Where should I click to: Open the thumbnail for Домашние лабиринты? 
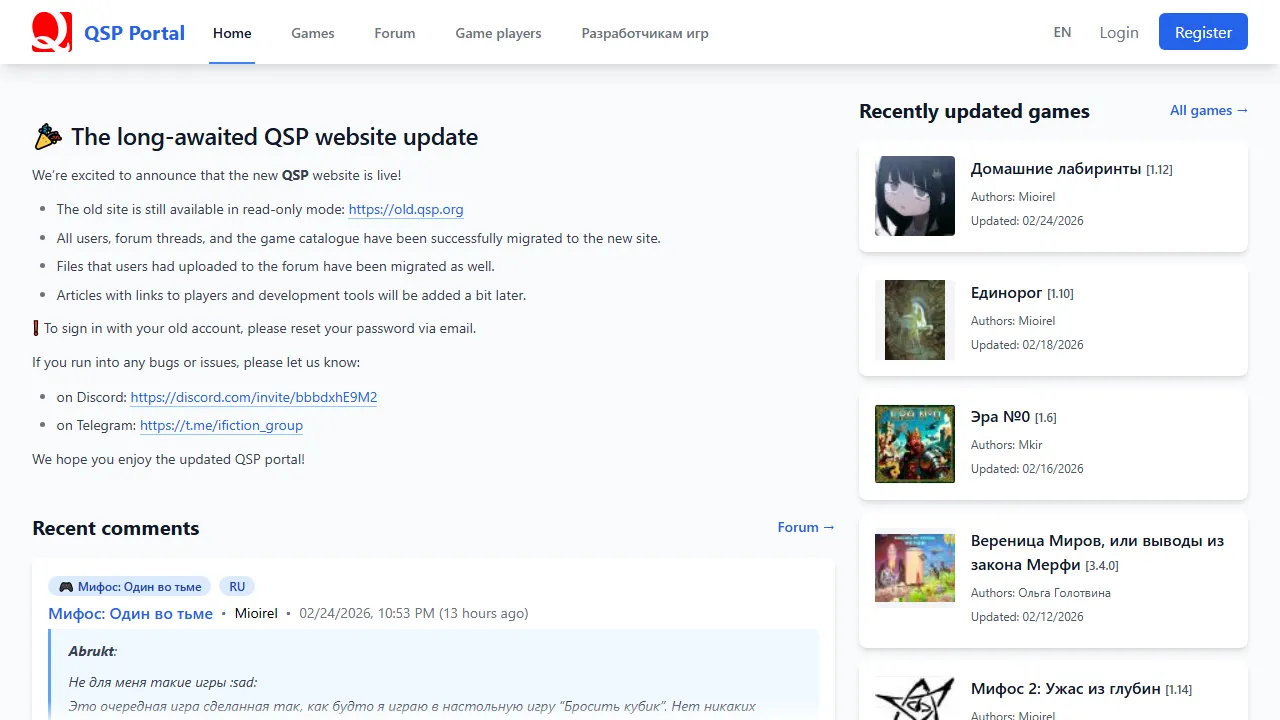[914, 196]
